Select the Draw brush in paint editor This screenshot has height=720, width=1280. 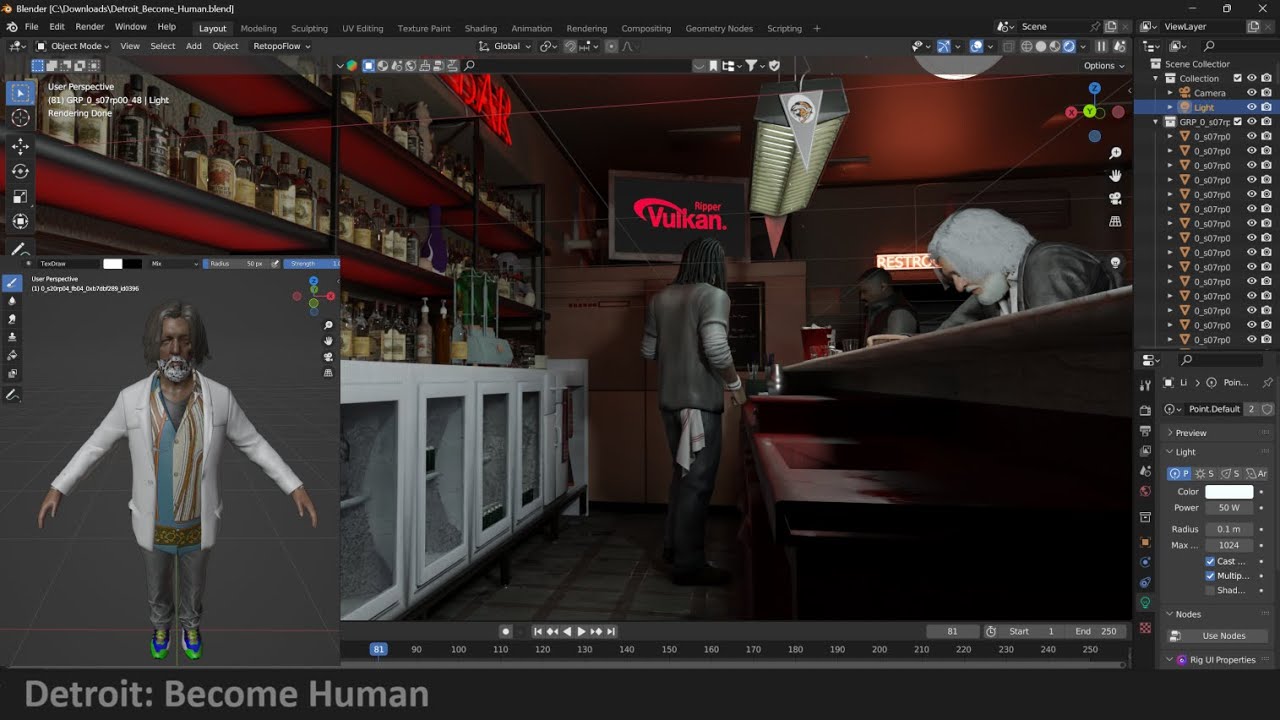tap(12, 283)
